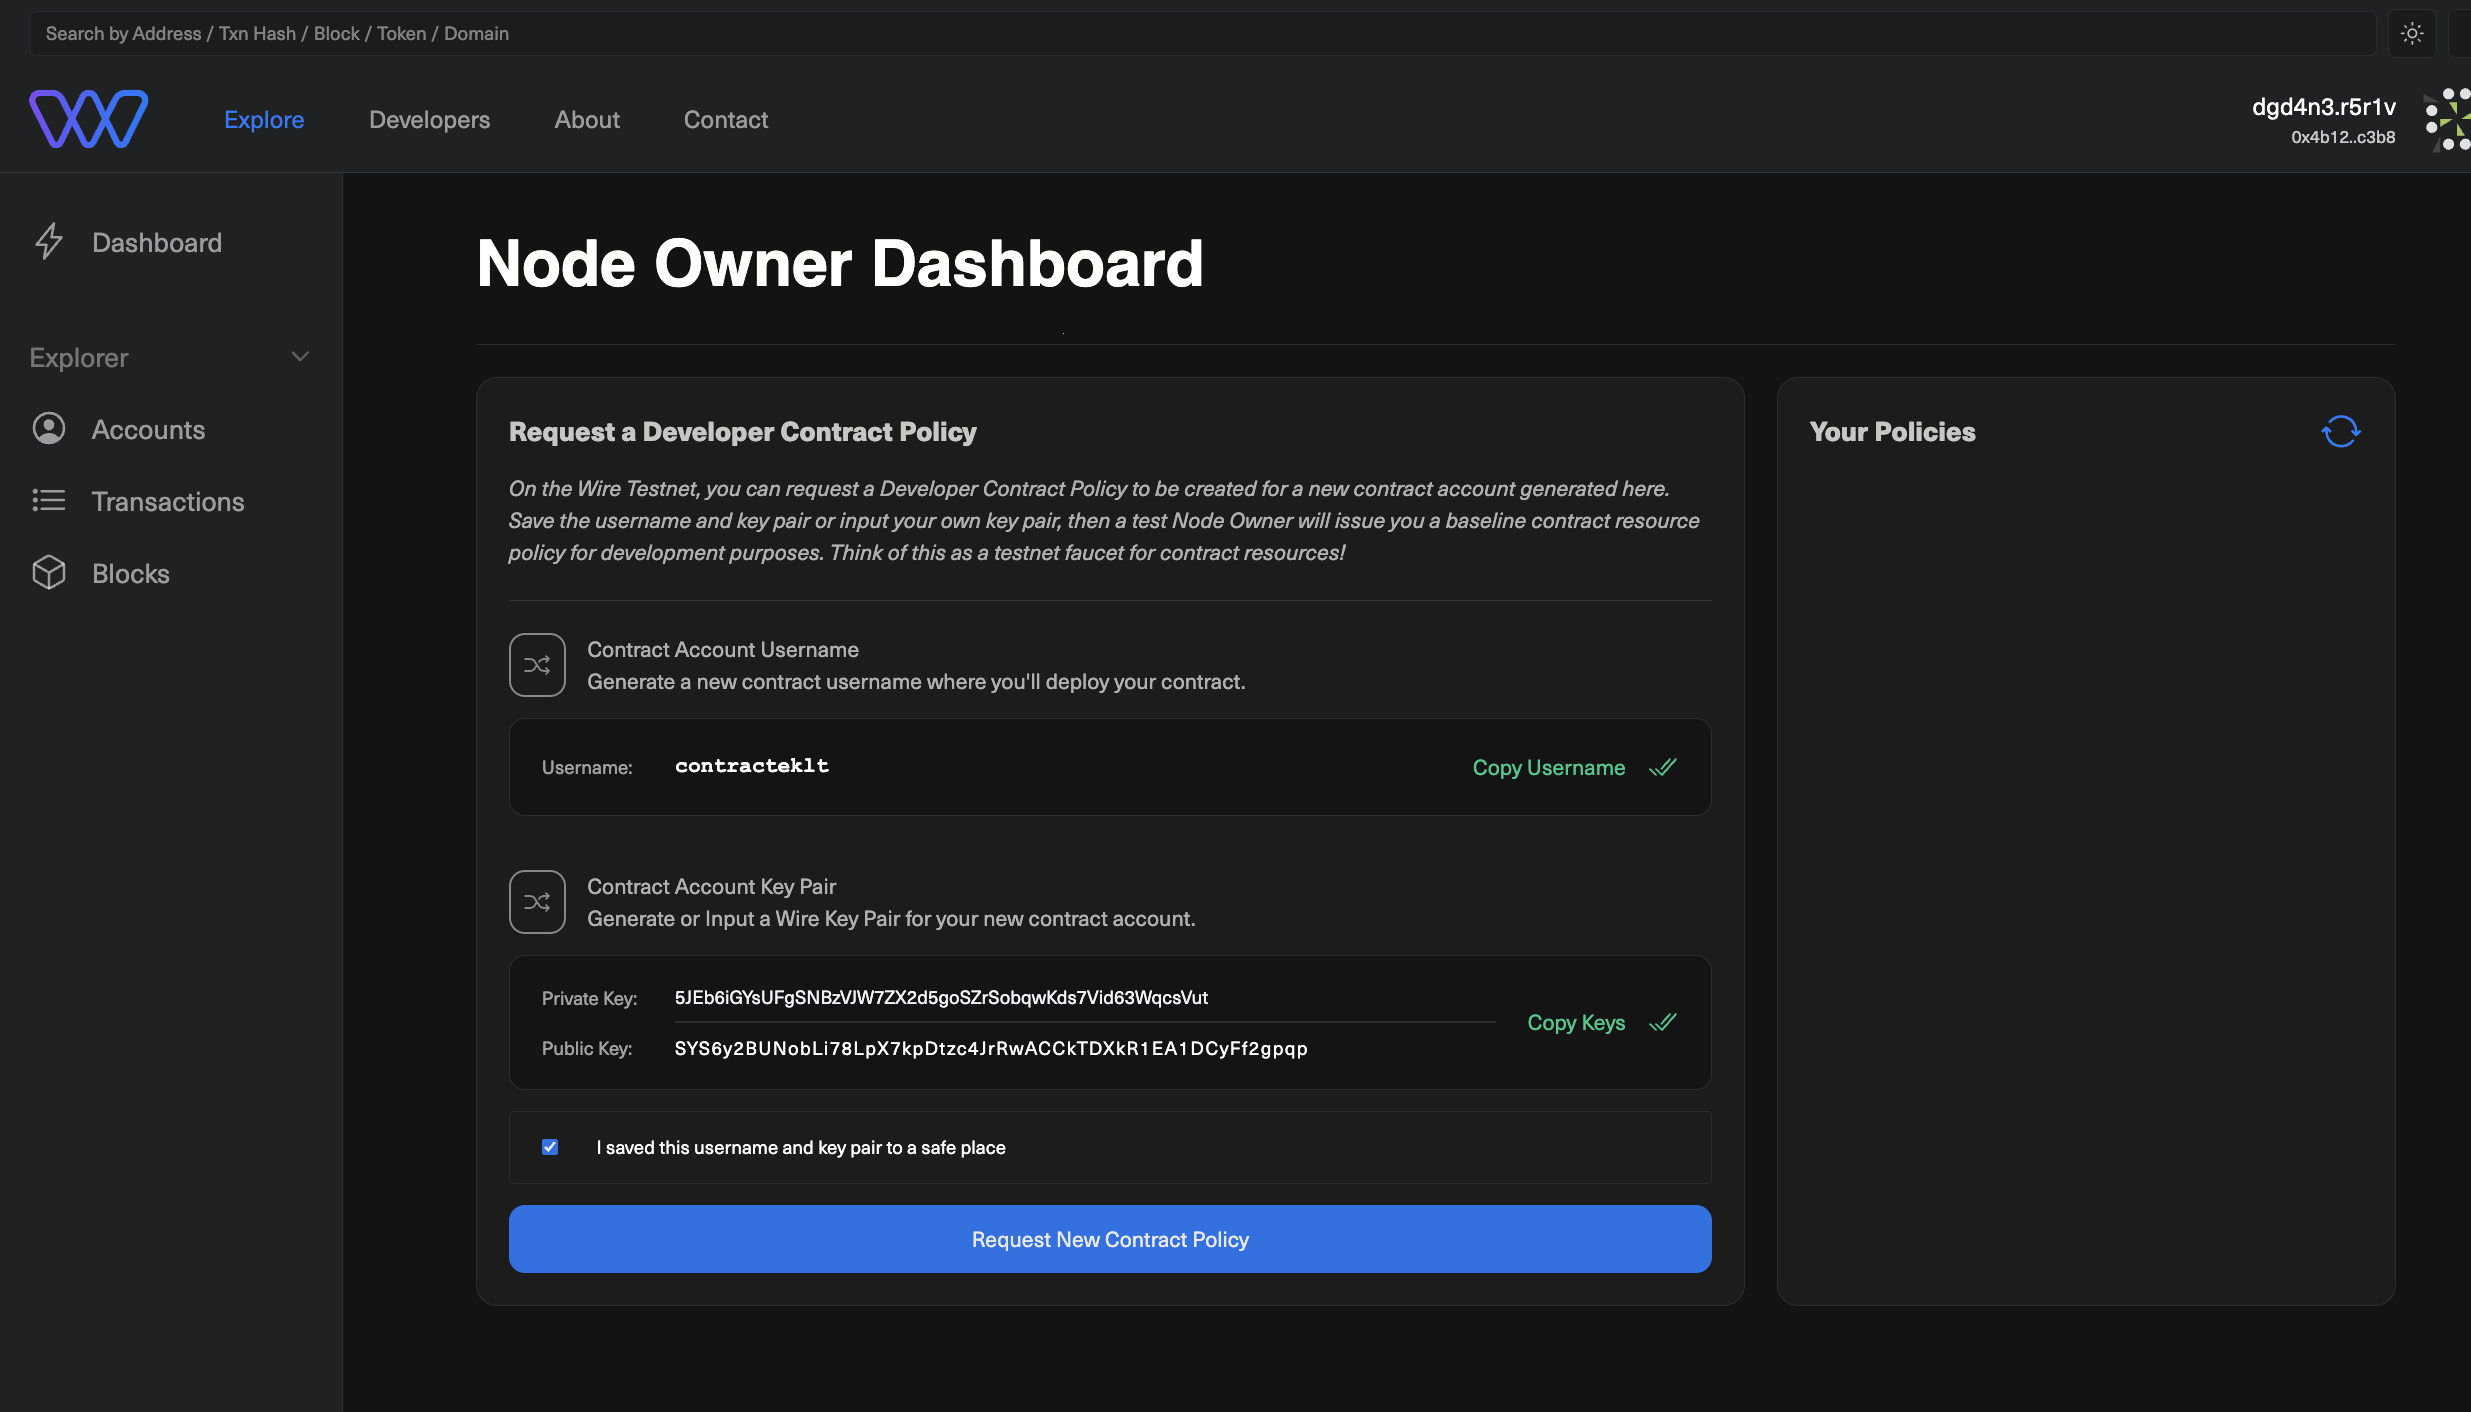Click Copy Username

coord(1548,768)
